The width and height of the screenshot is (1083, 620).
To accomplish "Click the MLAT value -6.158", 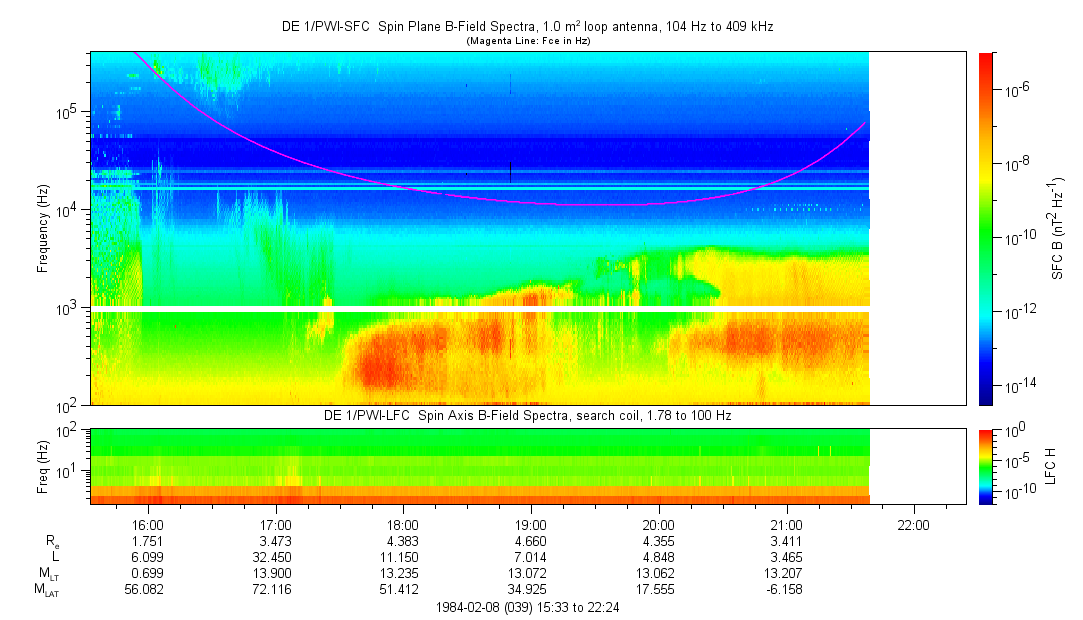I will (x=786, y=589).
